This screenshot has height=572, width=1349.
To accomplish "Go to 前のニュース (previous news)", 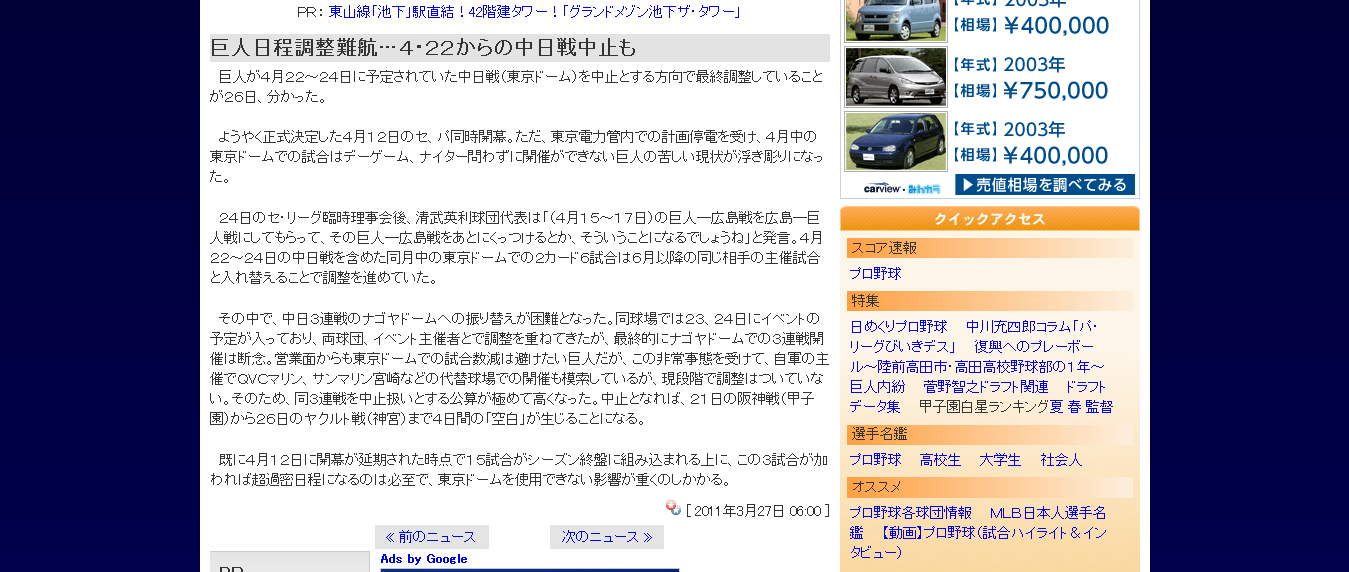I will coord(432,537).
